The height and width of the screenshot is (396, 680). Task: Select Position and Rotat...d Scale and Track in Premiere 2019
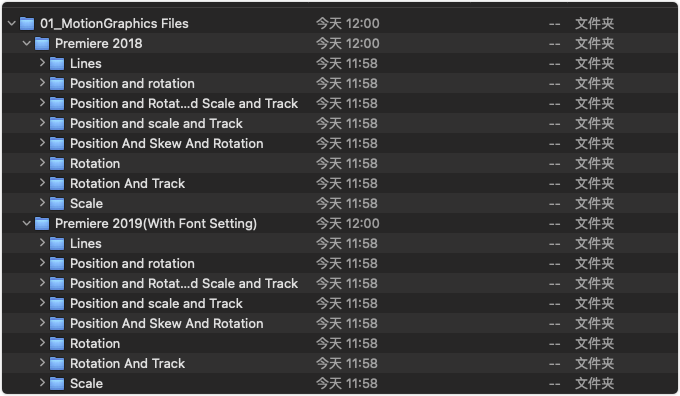point(184,283)
